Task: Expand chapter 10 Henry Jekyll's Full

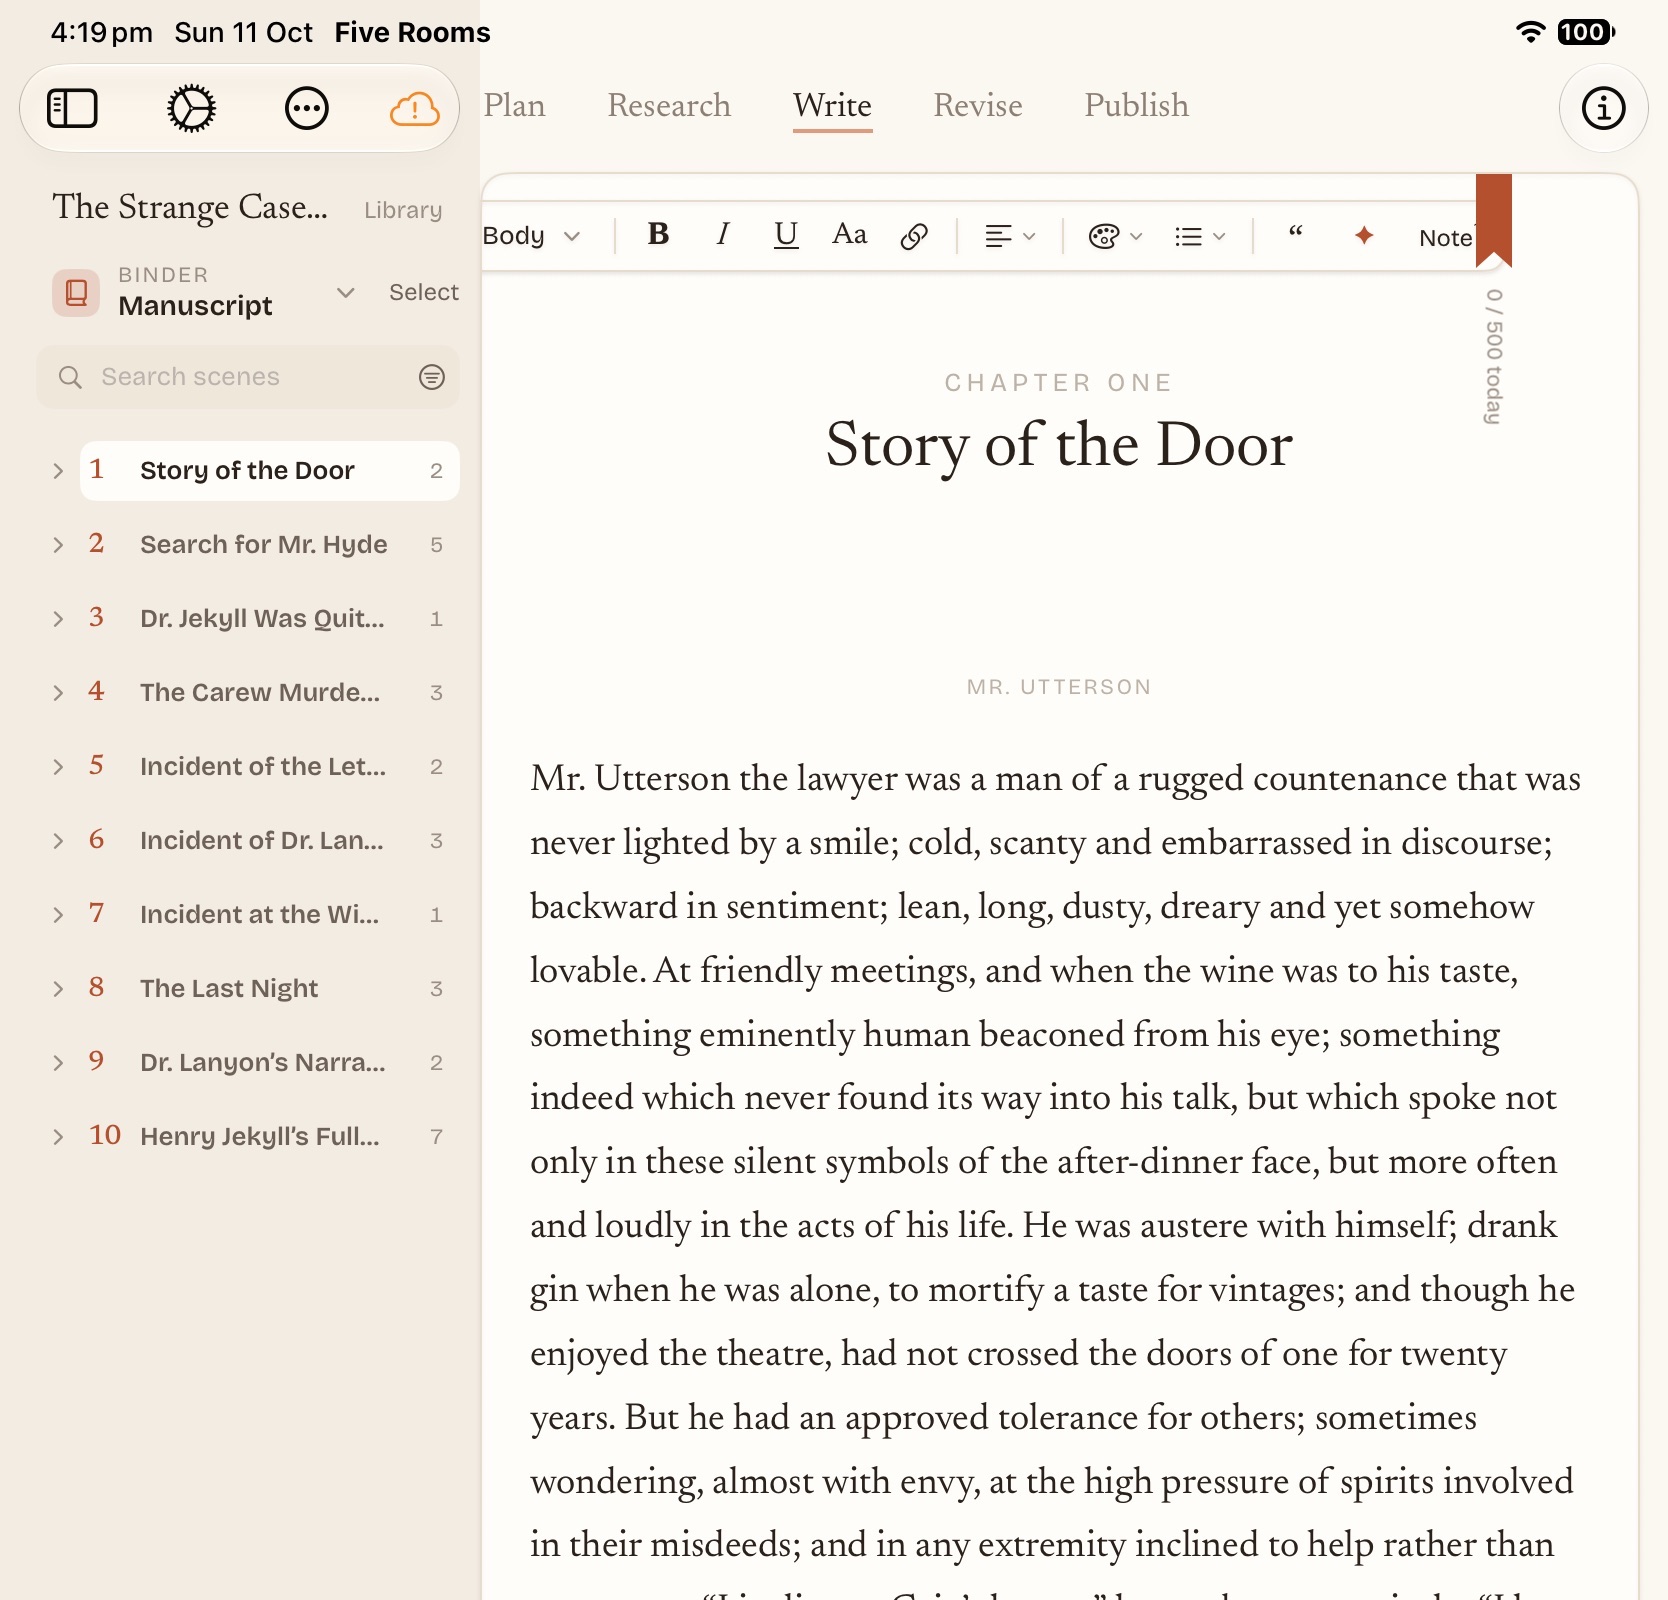Action: click(x=58, y=1137)
